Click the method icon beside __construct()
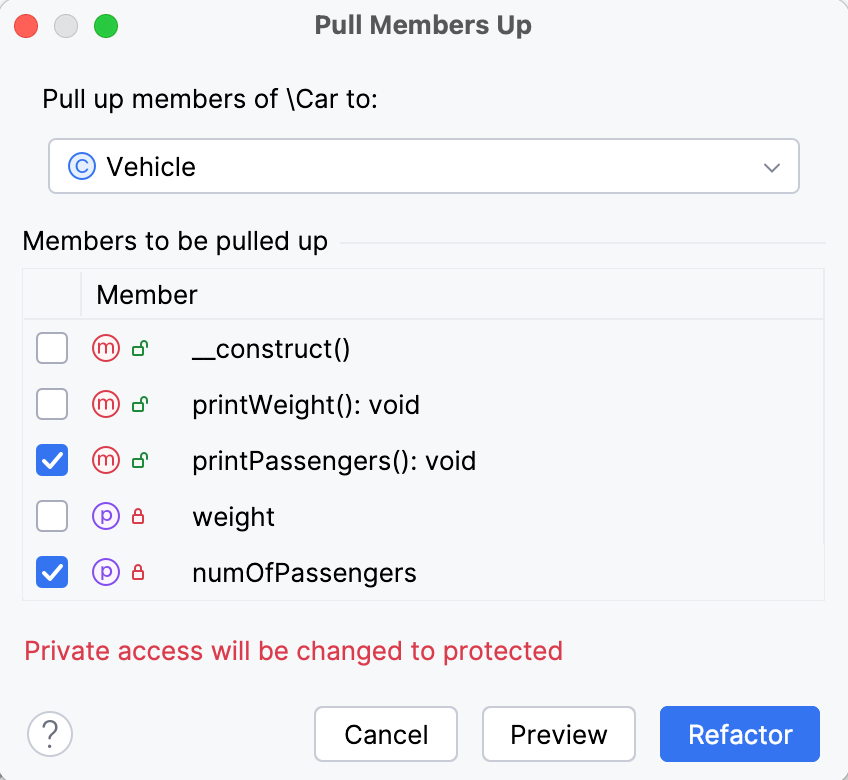 (x=105, y=348)
